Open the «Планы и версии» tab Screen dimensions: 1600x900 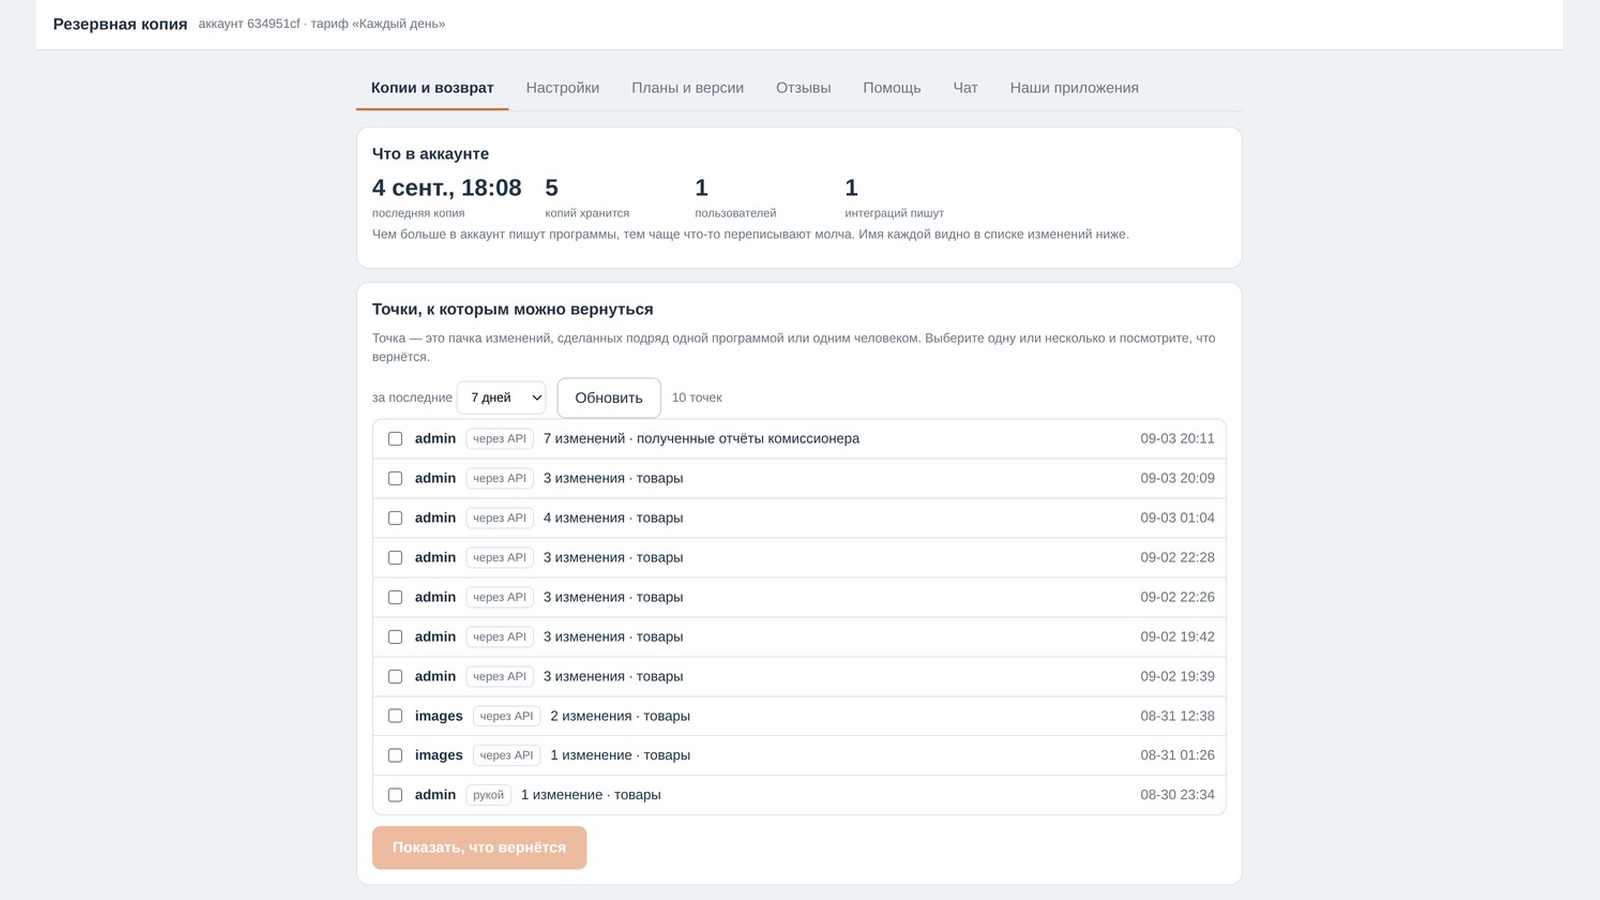(688, 88)
